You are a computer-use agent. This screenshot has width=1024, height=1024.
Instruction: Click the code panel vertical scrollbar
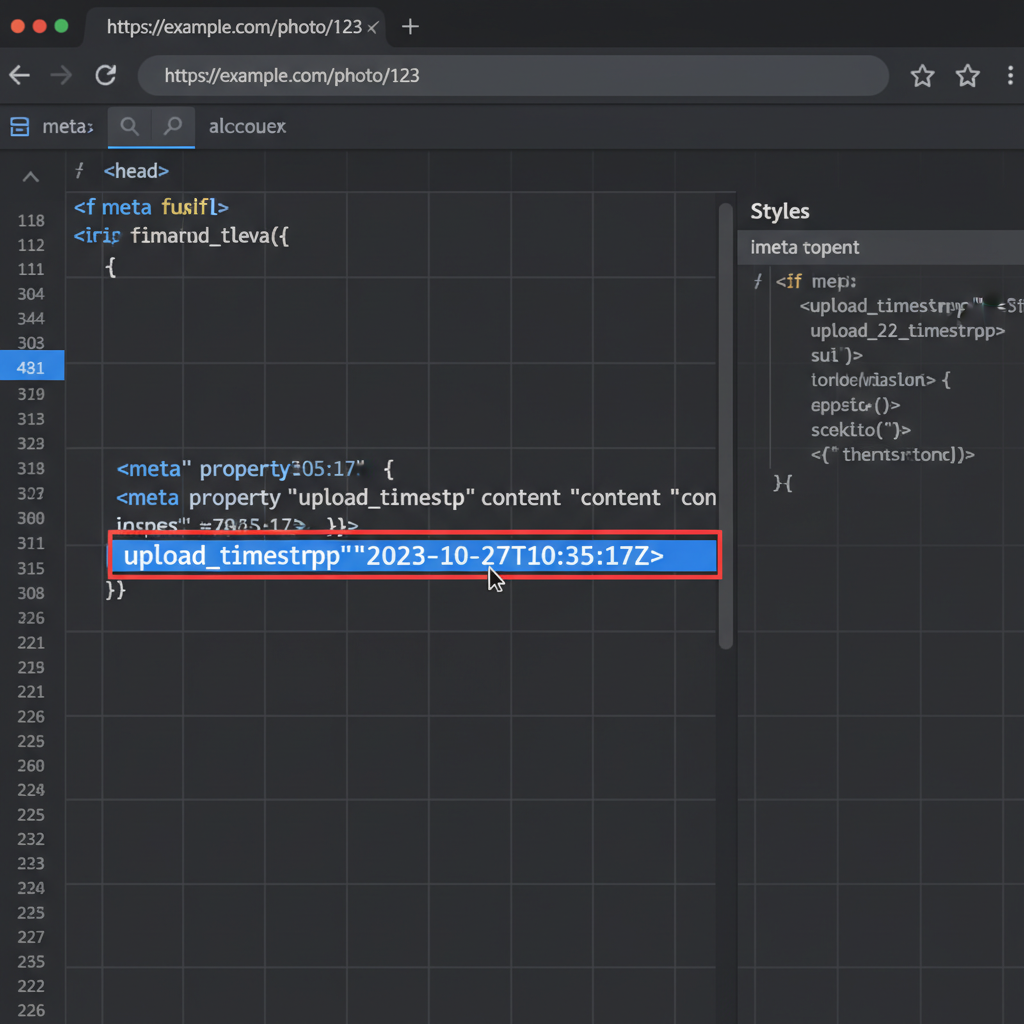(x=726, y=426)
